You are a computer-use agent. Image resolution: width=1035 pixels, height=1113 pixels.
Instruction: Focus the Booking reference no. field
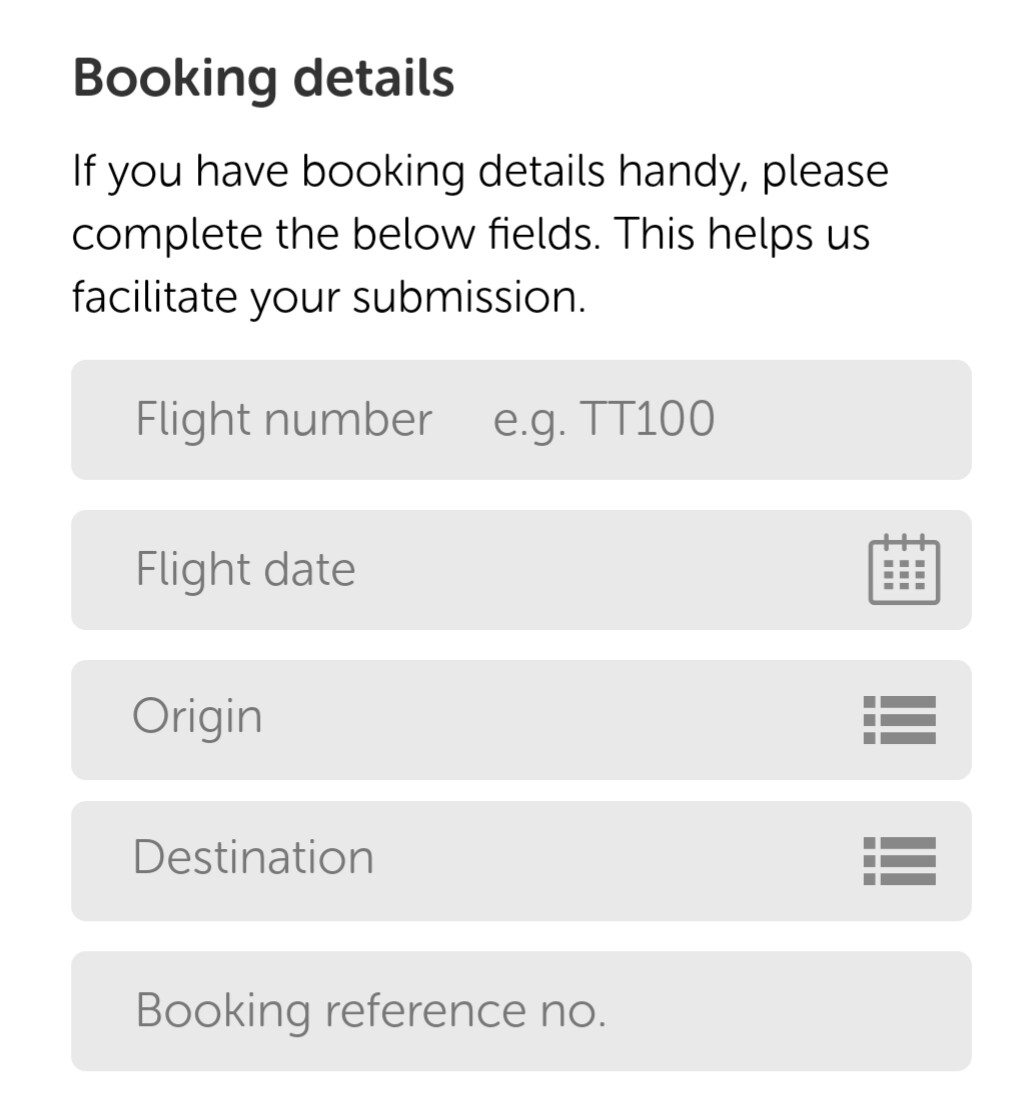tap(521, 1011)
